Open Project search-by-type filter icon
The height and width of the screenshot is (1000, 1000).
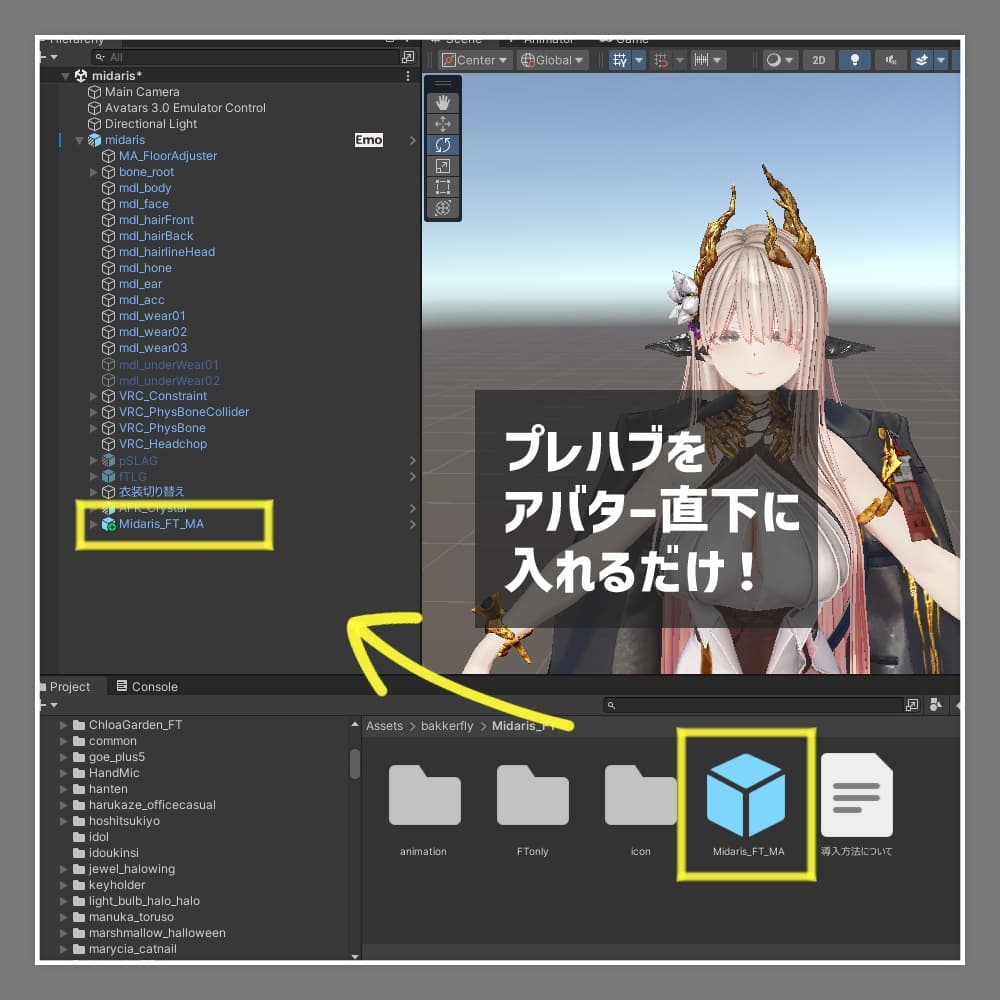pos(936,705)
